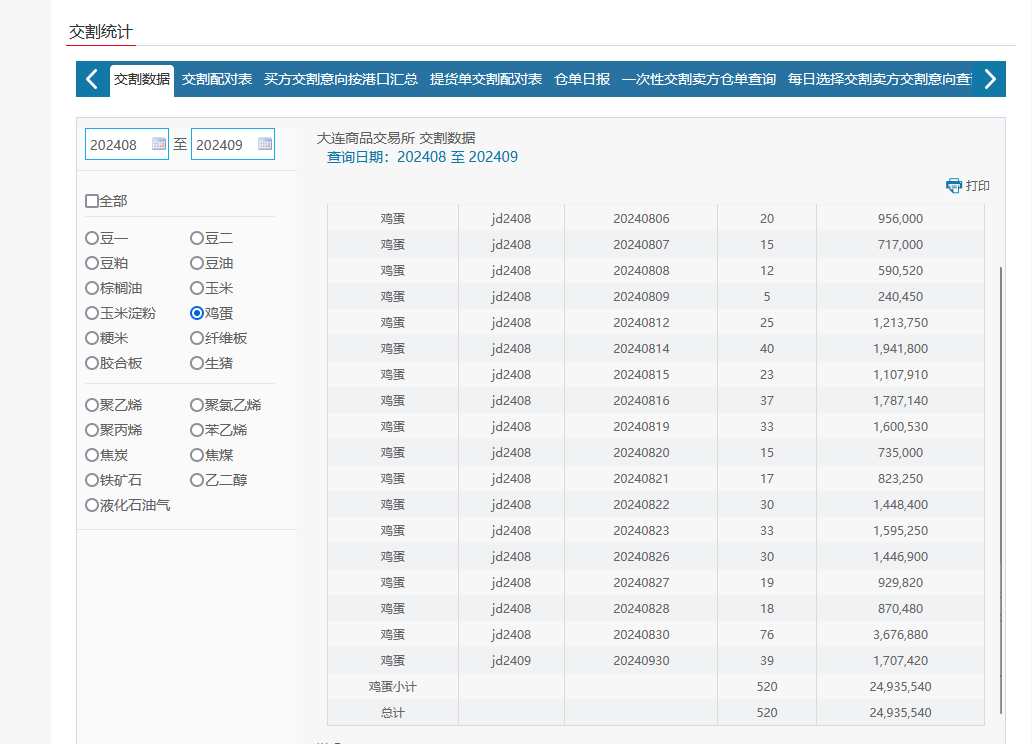This screenshot has height=744, width=1032.
Task: Select the 聚氯乙烯 radio button
Action: click(197, 405)
